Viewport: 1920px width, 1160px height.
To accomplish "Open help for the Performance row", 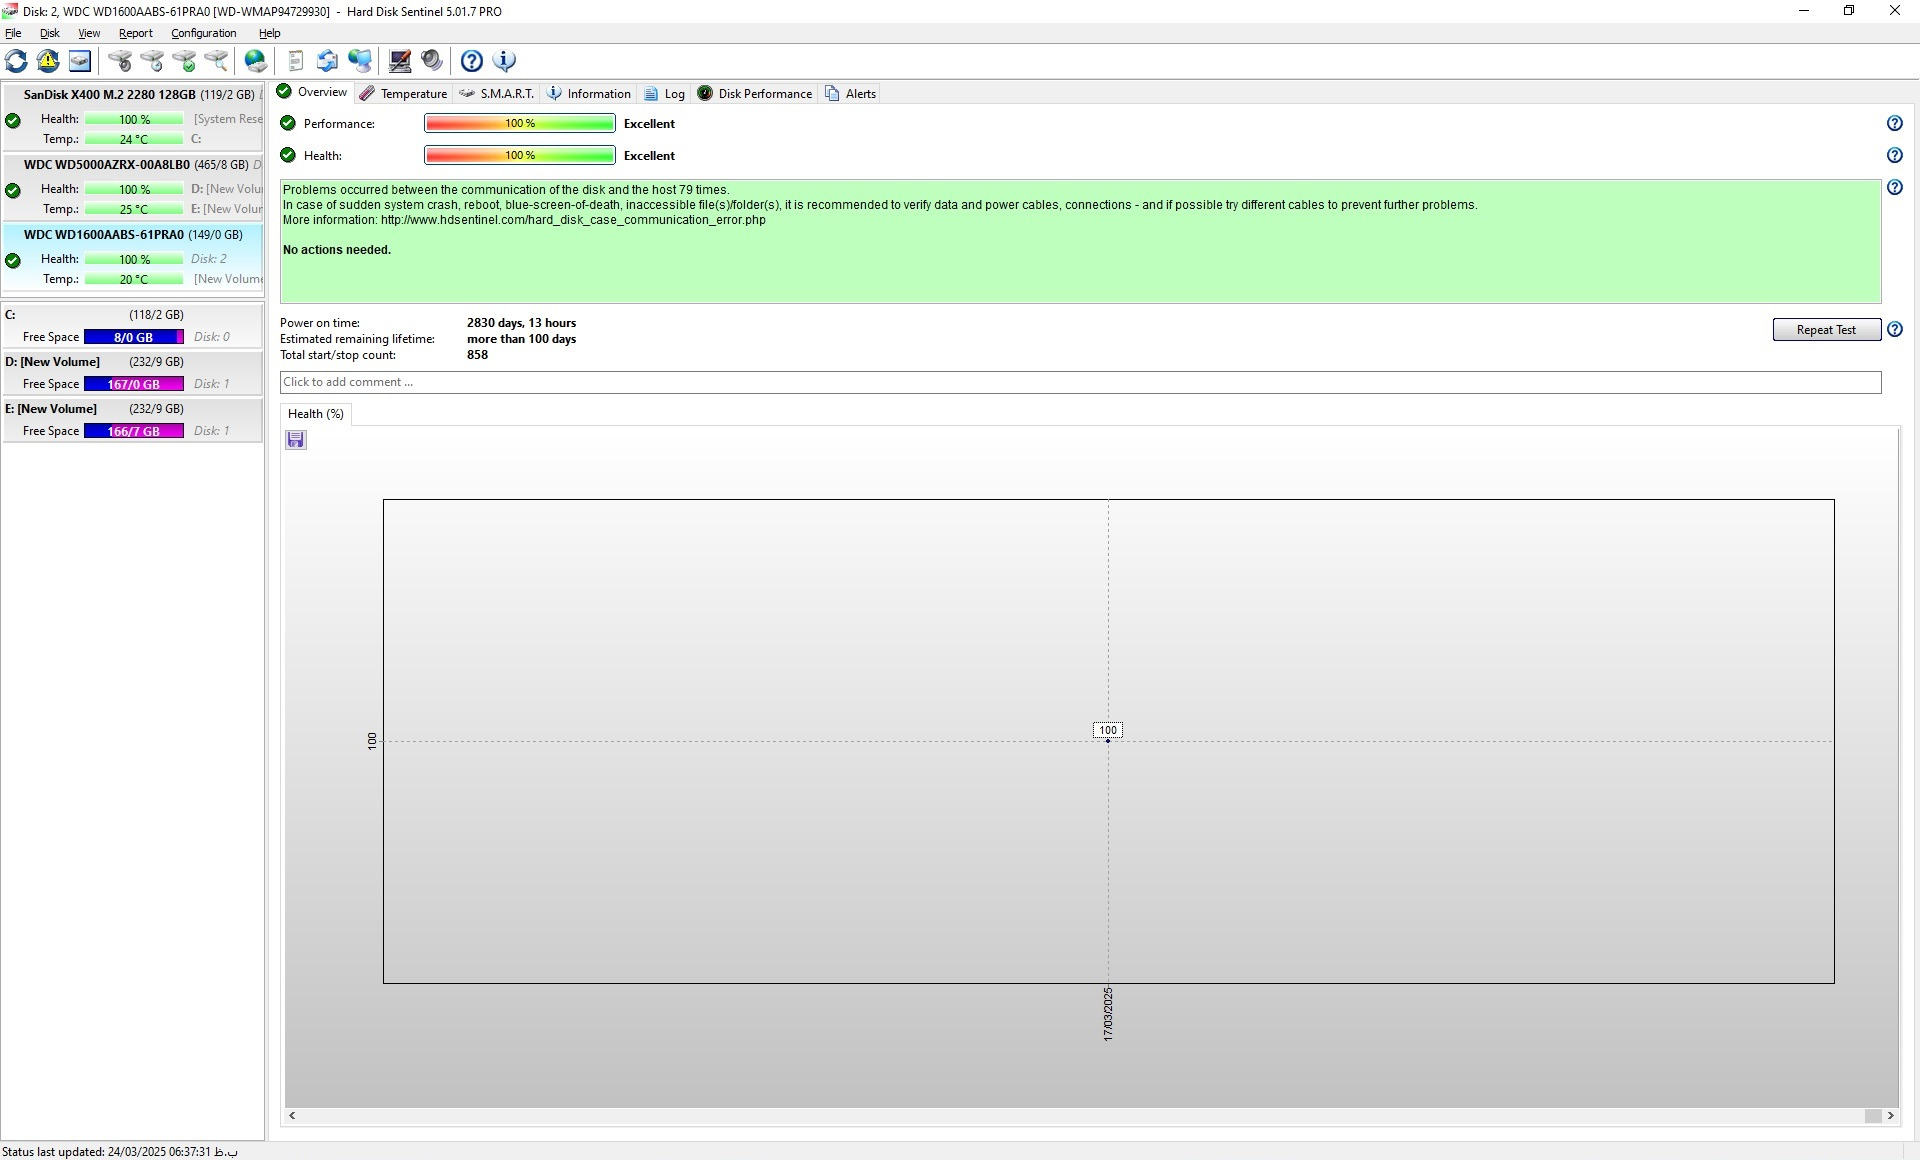I will click(x=1894, y=123).
